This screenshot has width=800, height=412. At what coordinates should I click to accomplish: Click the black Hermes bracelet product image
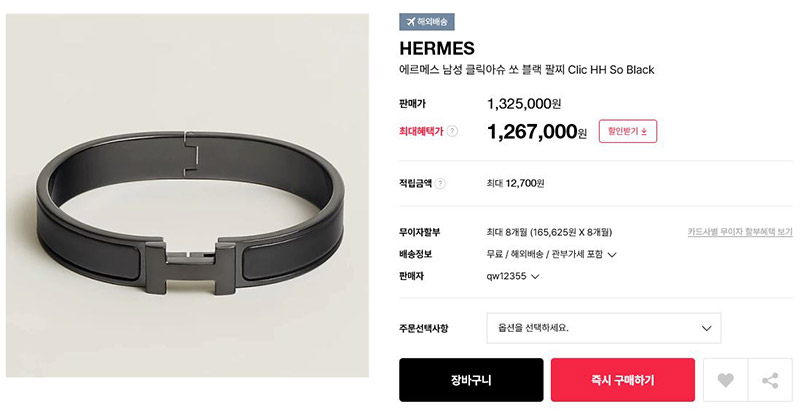pos(187,195)
